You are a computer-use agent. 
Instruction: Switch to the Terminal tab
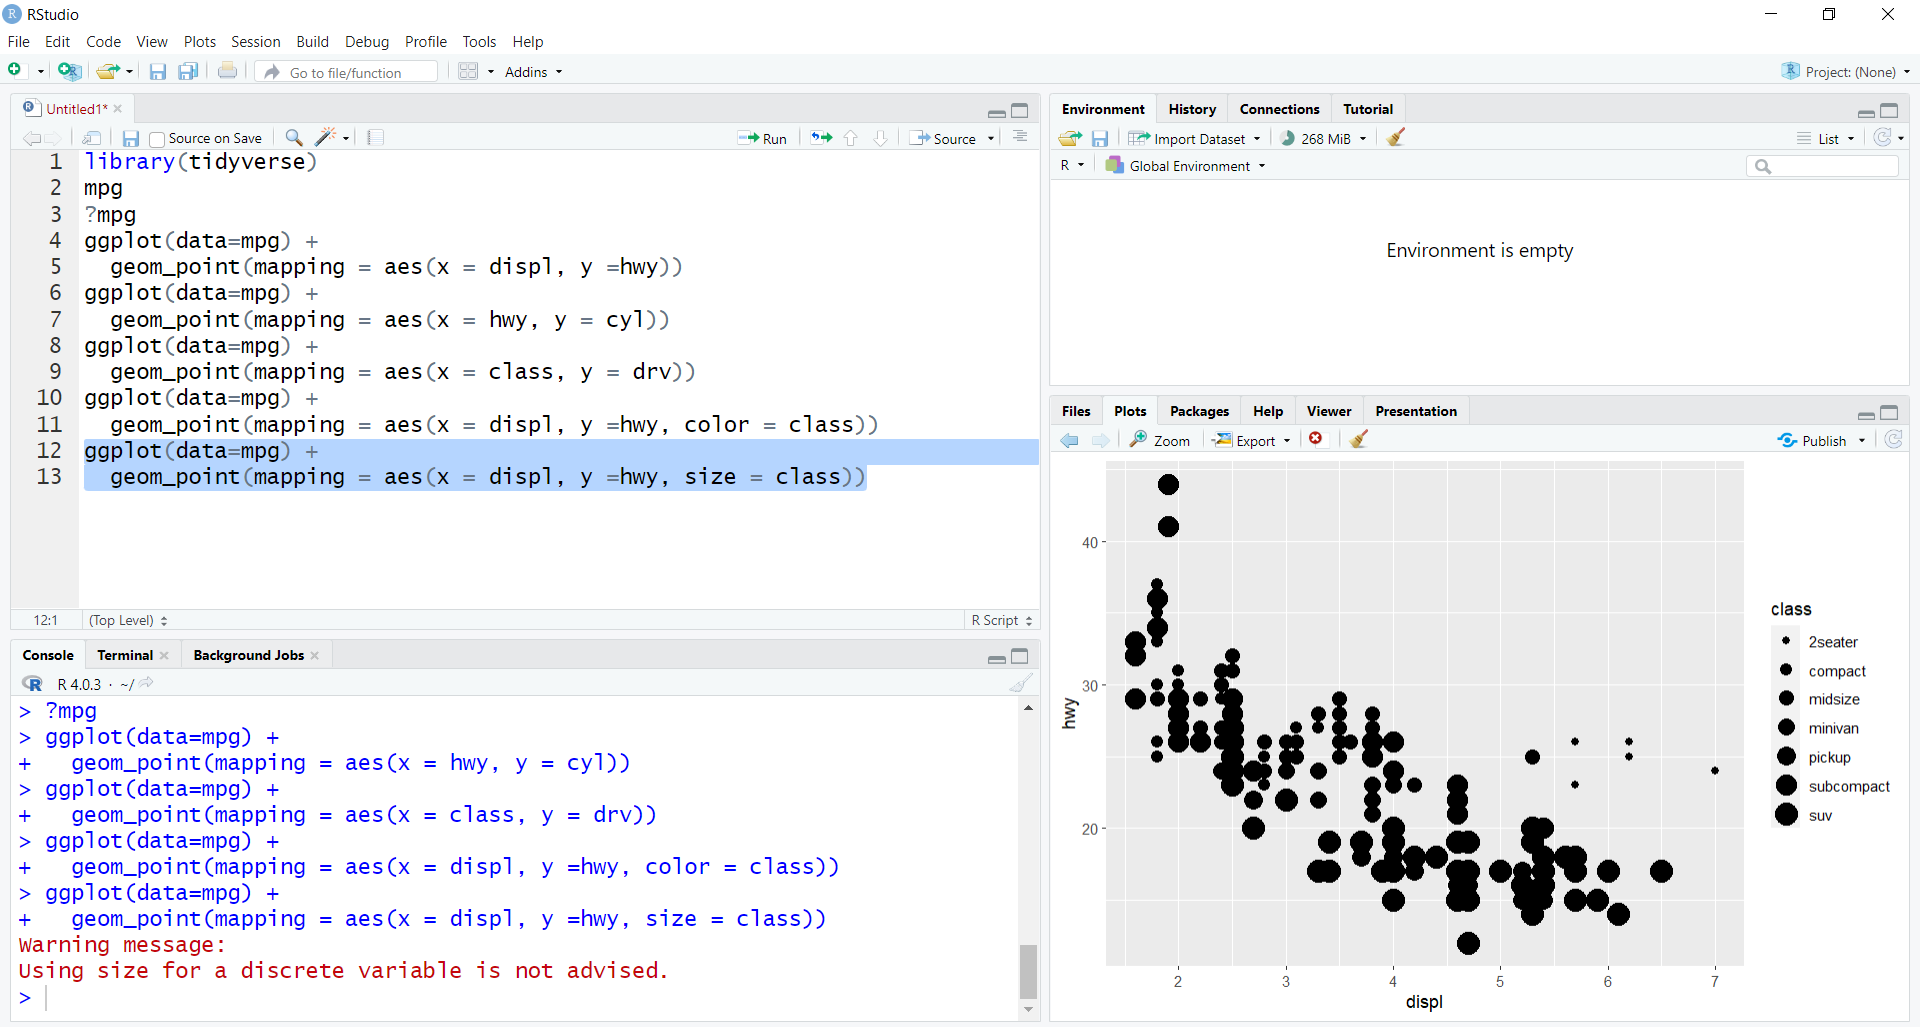[125, 655]
